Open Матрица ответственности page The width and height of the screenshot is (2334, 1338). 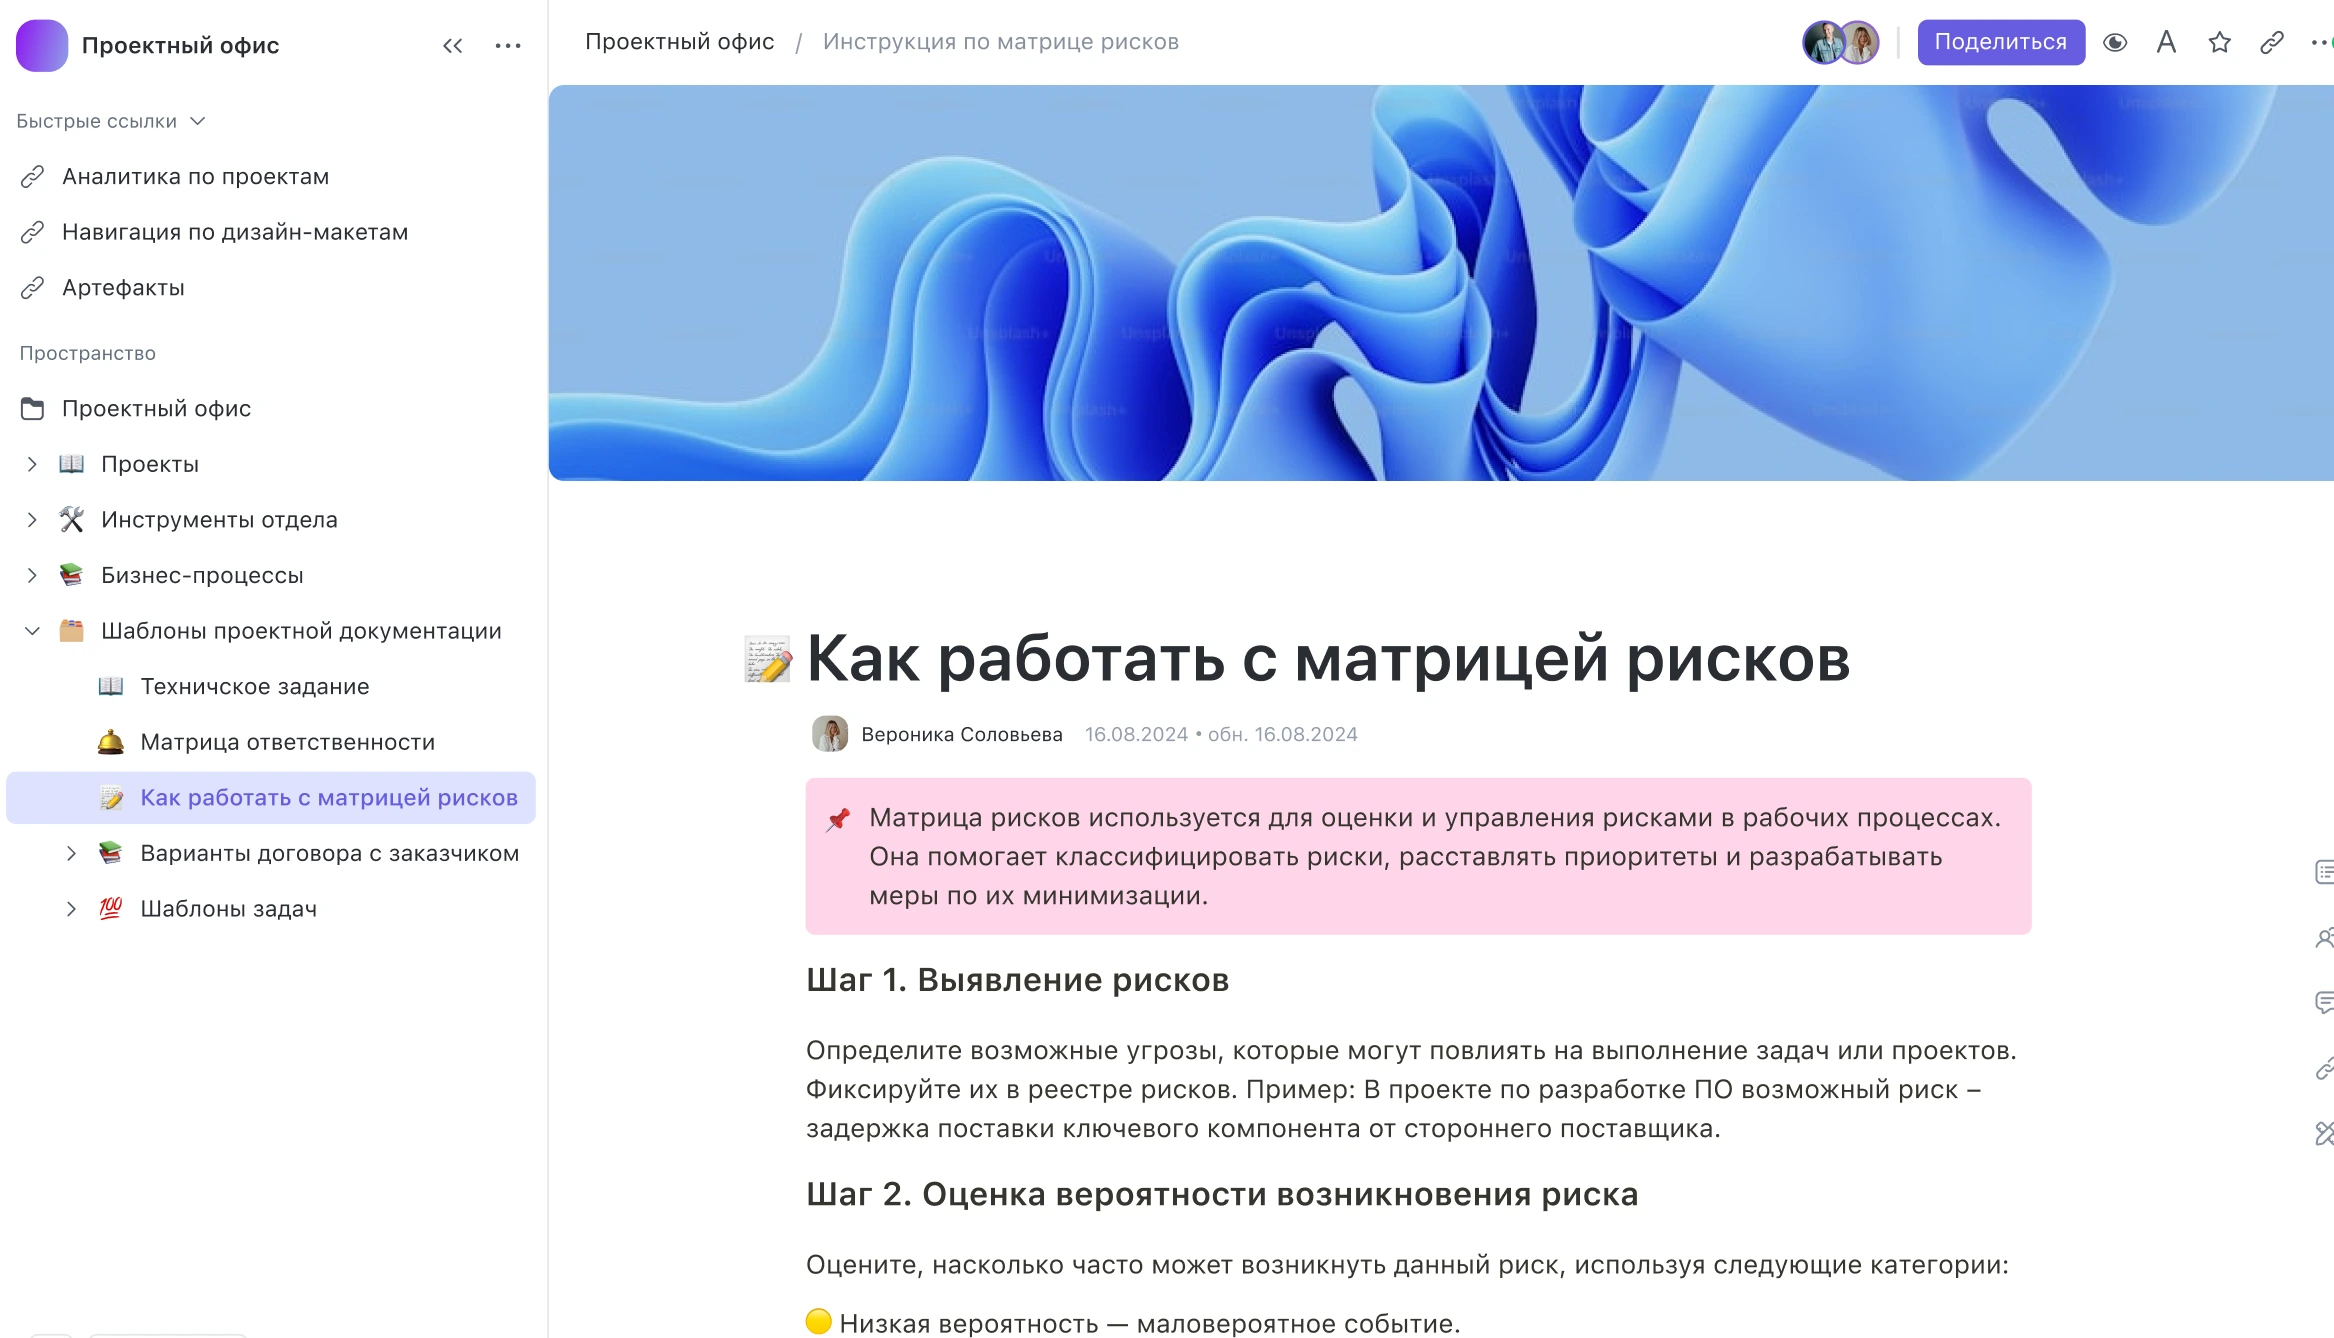click(x=287, y=742)
